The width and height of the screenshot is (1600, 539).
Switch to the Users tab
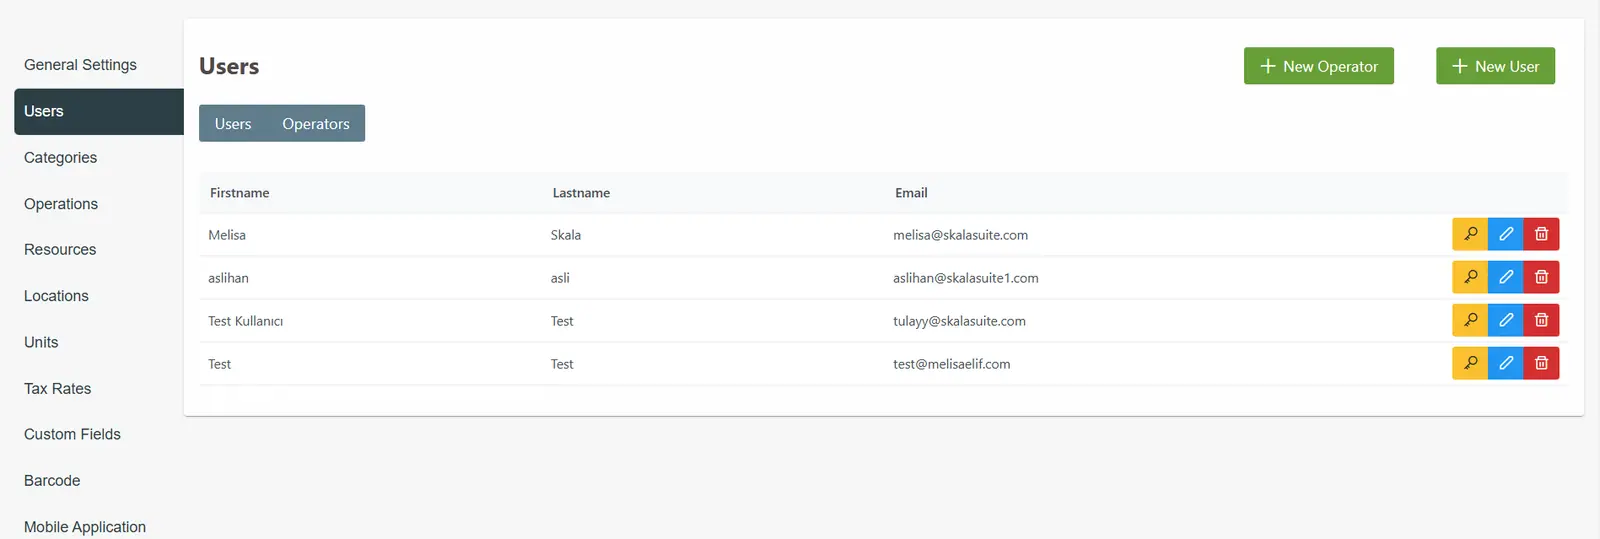point(233,123)
